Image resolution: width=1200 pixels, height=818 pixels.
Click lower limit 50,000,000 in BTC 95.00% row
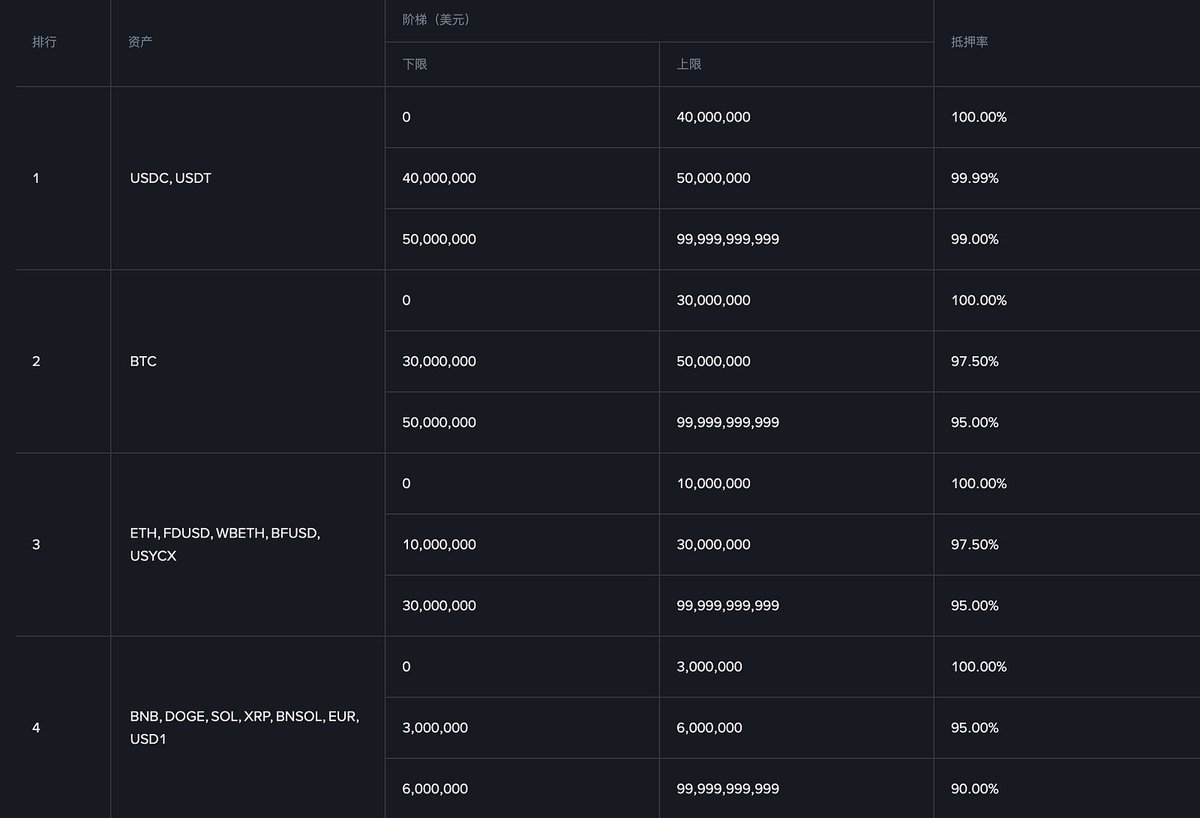439,422
